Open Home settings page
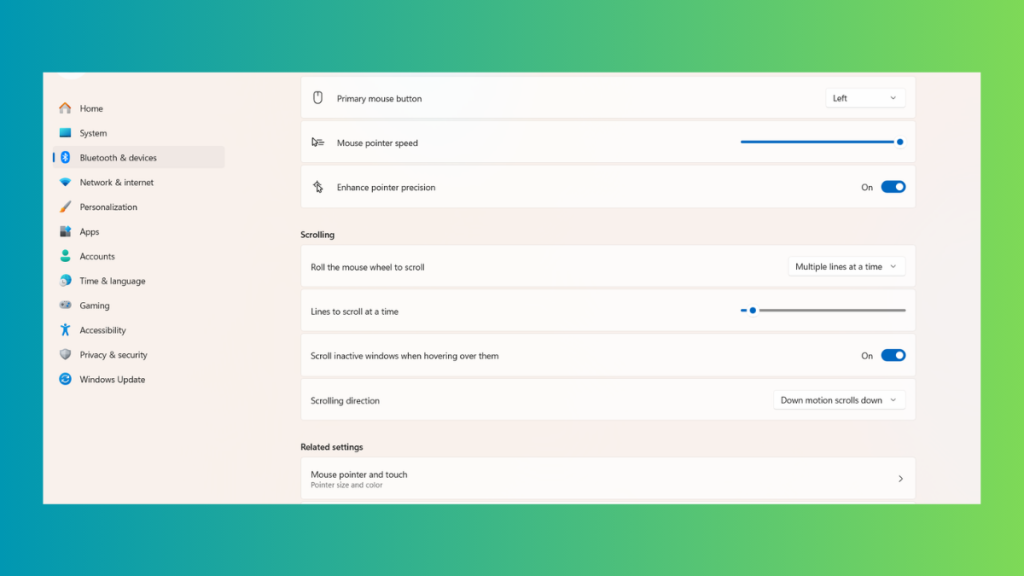1024x576 pixels. tap(138, 108)
